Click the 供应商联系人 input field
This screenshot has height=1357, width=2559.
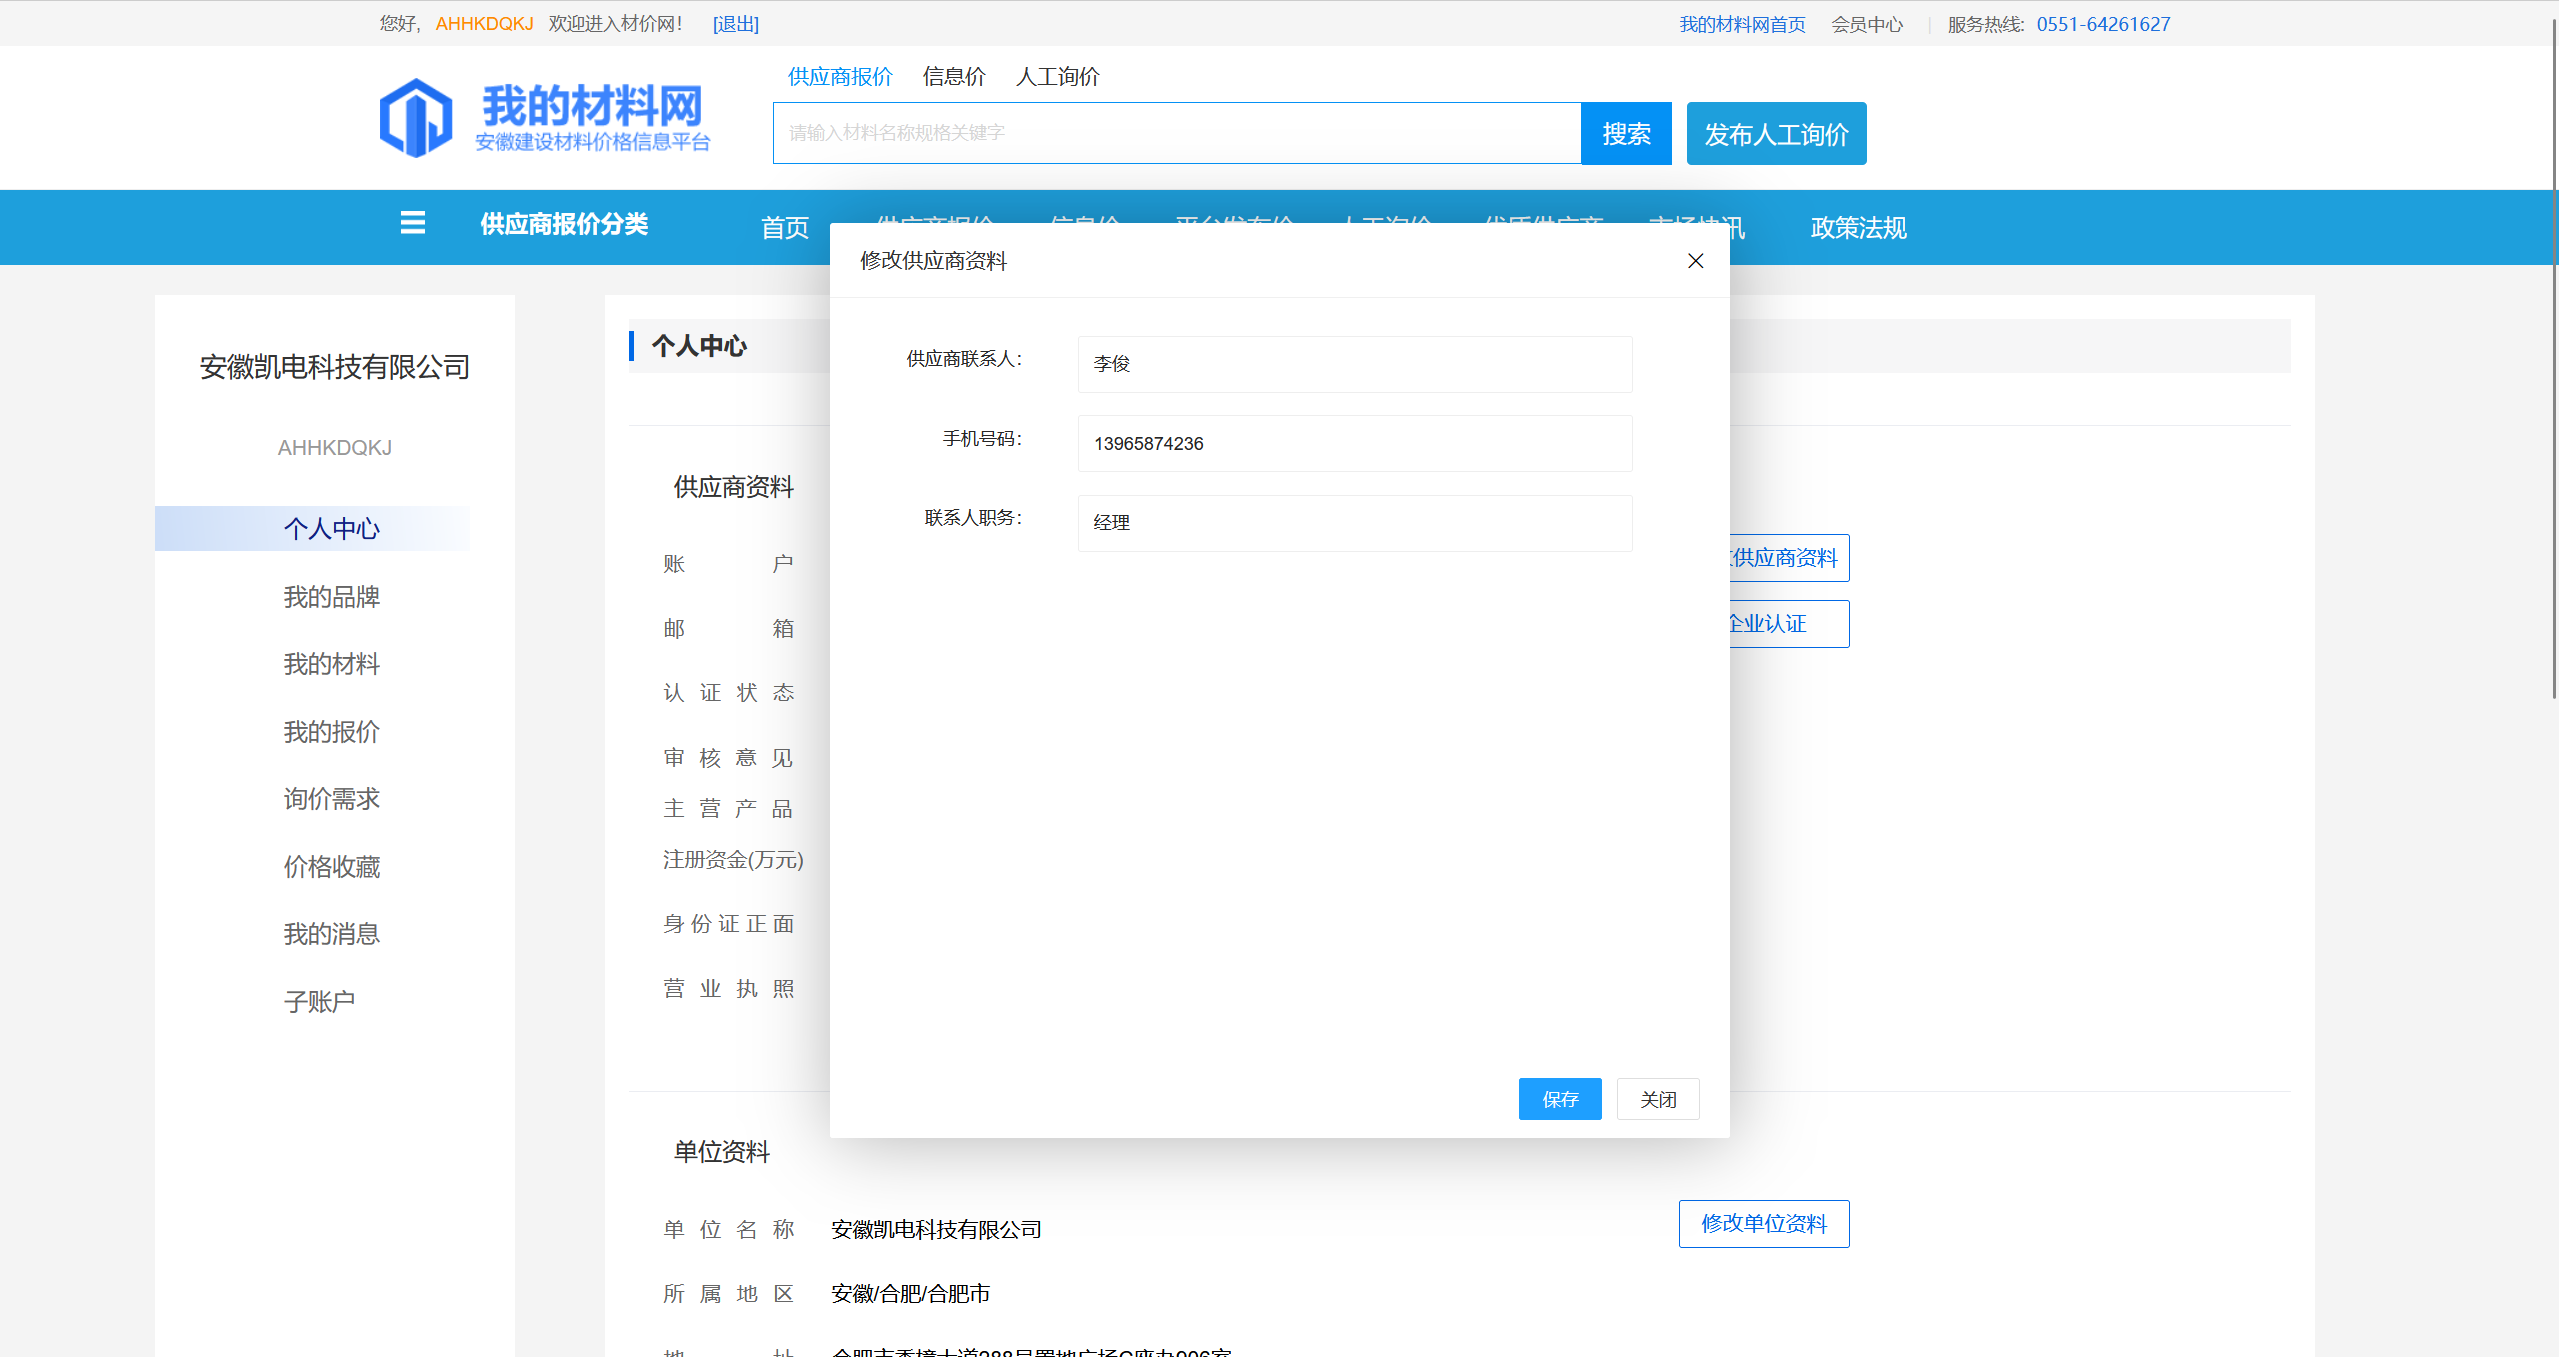pyautogui.click(x=1354, y=364)
